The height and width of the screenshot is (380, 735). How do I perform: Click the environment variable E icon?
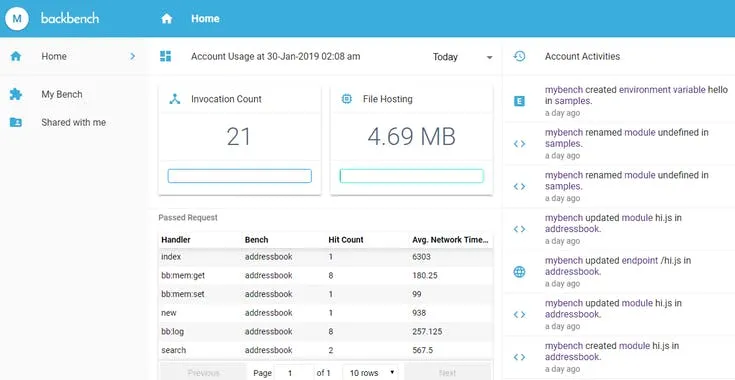[519, 101]
